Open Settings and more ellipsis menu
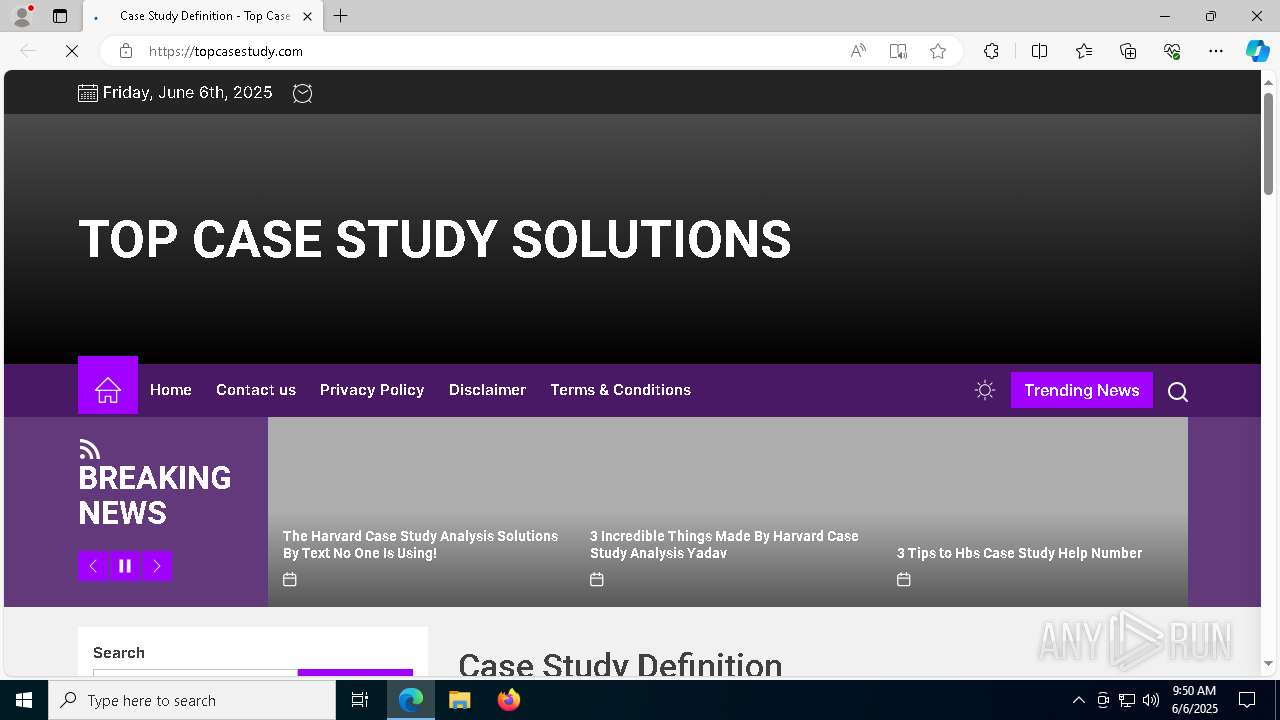The image size is (1280, 720). [1216, 51]
